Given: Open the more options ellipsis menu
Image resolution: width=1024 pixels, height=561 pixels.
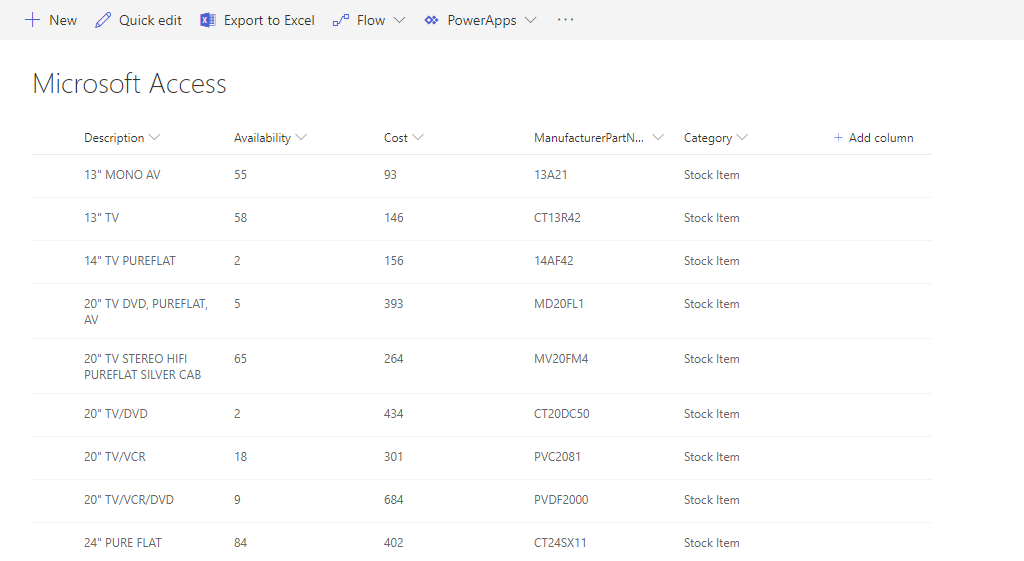Looking at the screenshot, I should [x=565, y=20].
